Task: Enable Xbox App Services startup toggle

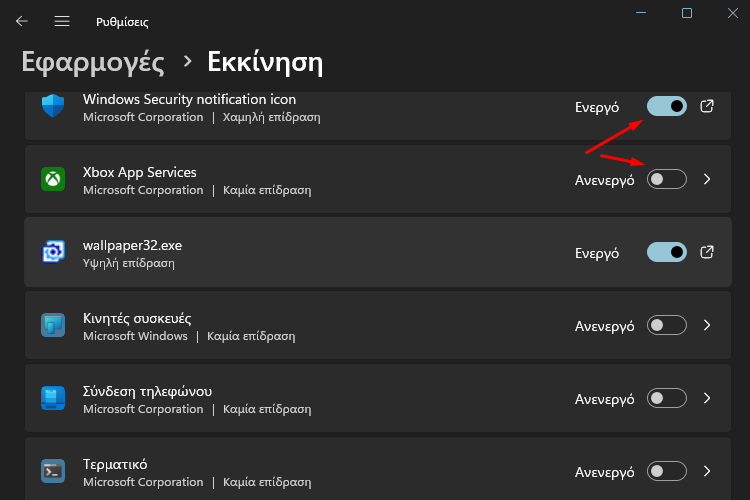Action: 667,179
